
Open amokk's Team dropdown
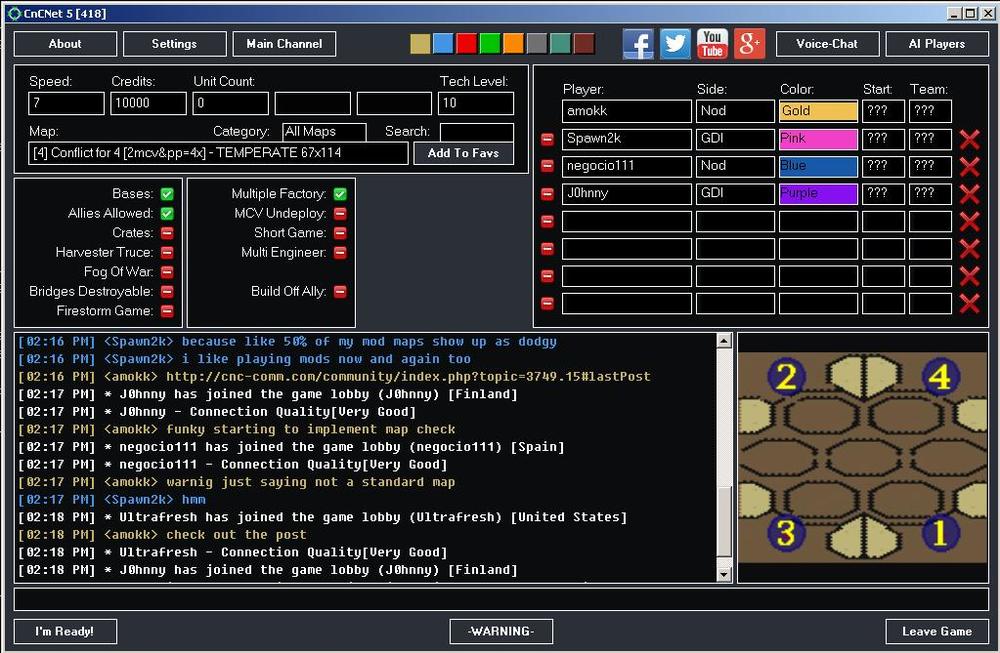coord(930,111)
